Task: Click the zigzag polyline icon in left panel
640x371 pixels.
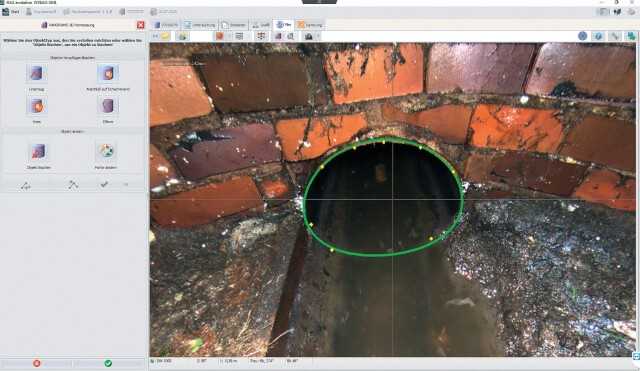Action: [x=73, y=185]
